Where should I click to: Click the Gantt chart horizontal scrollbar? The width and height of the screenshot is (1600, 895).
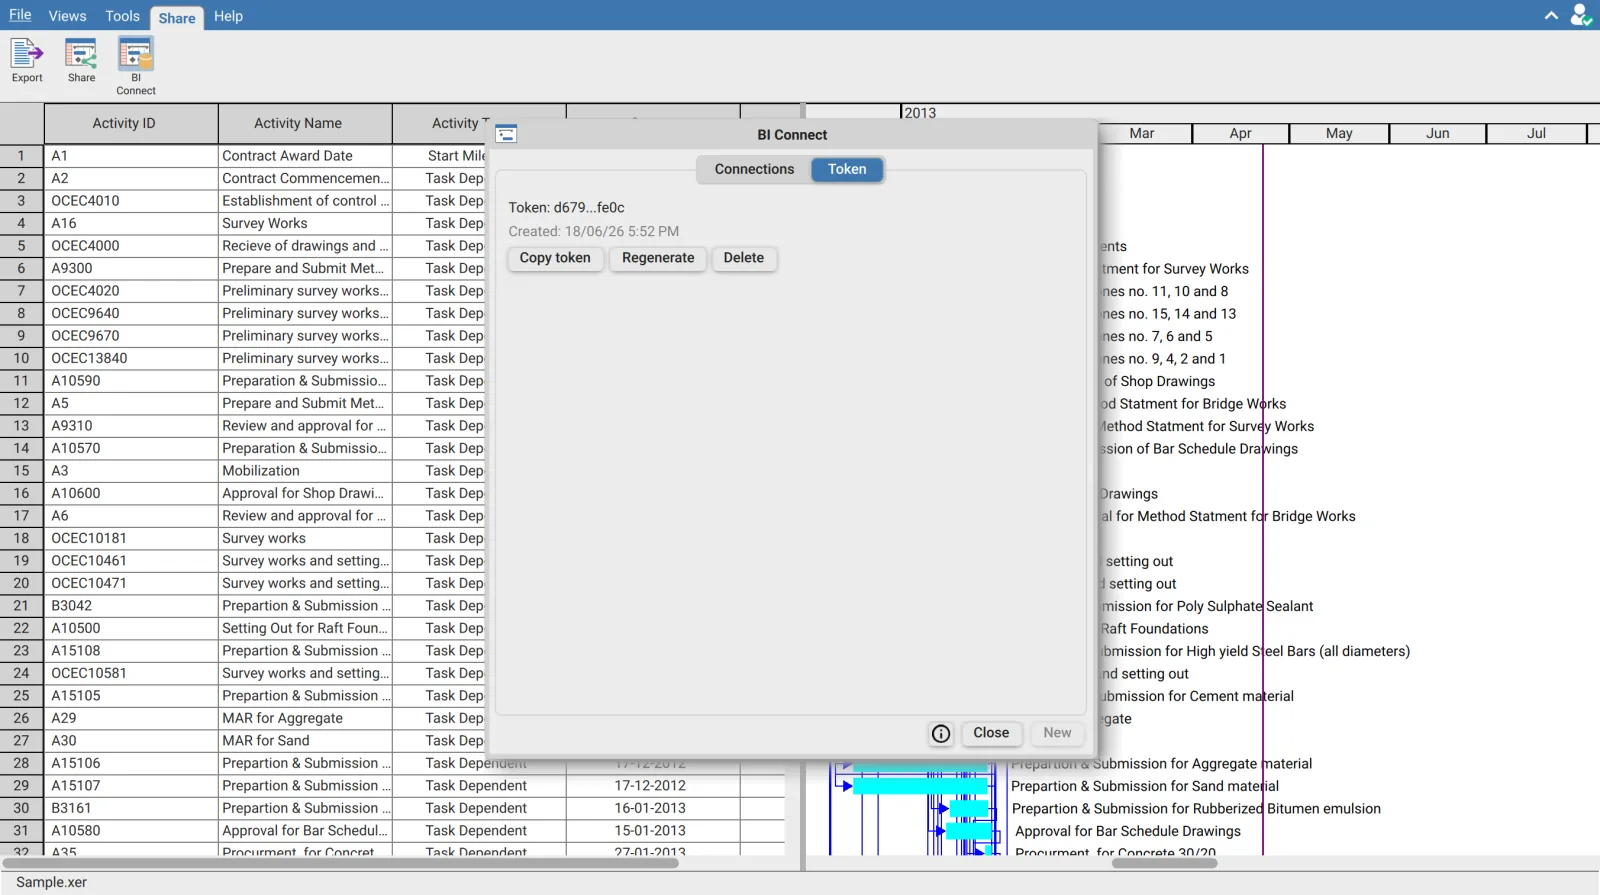(1164, 863)
